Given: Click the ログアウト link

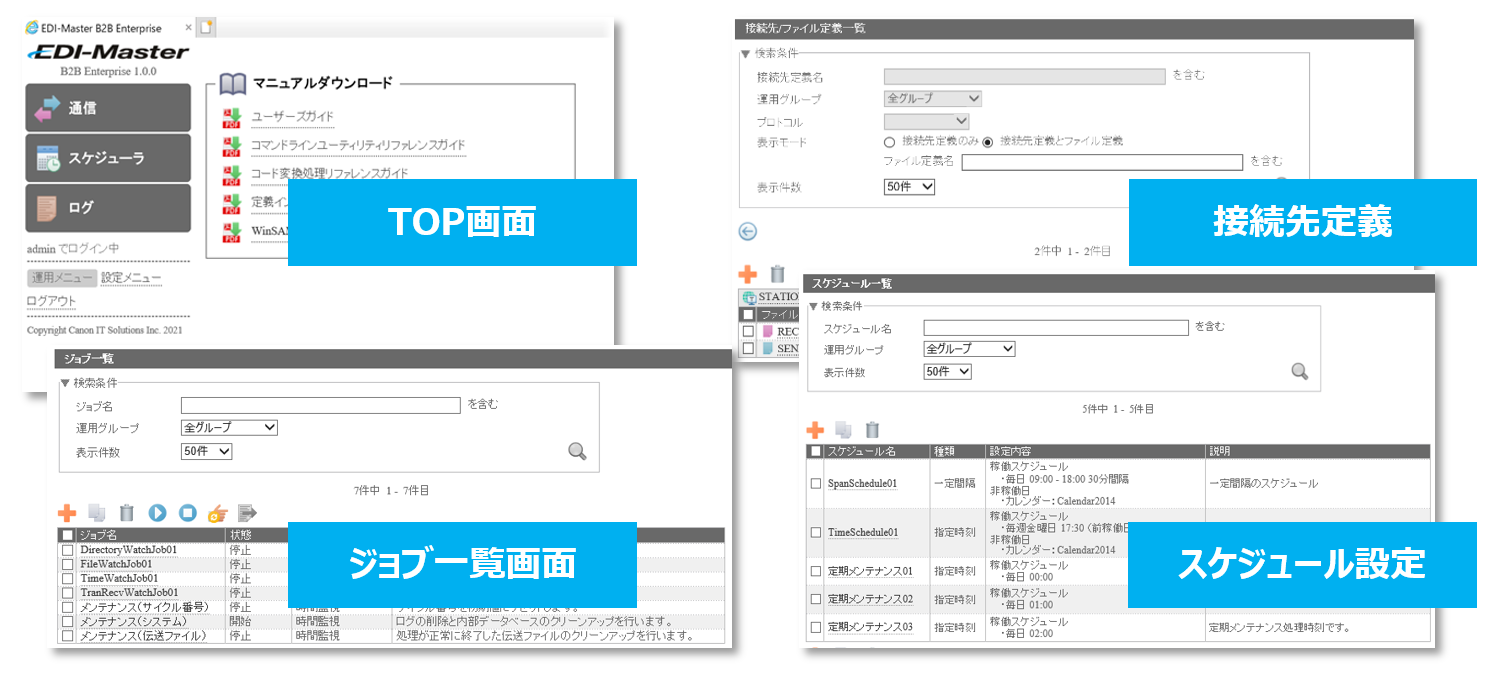Looking at the screenshot, I should click(51, 301).
